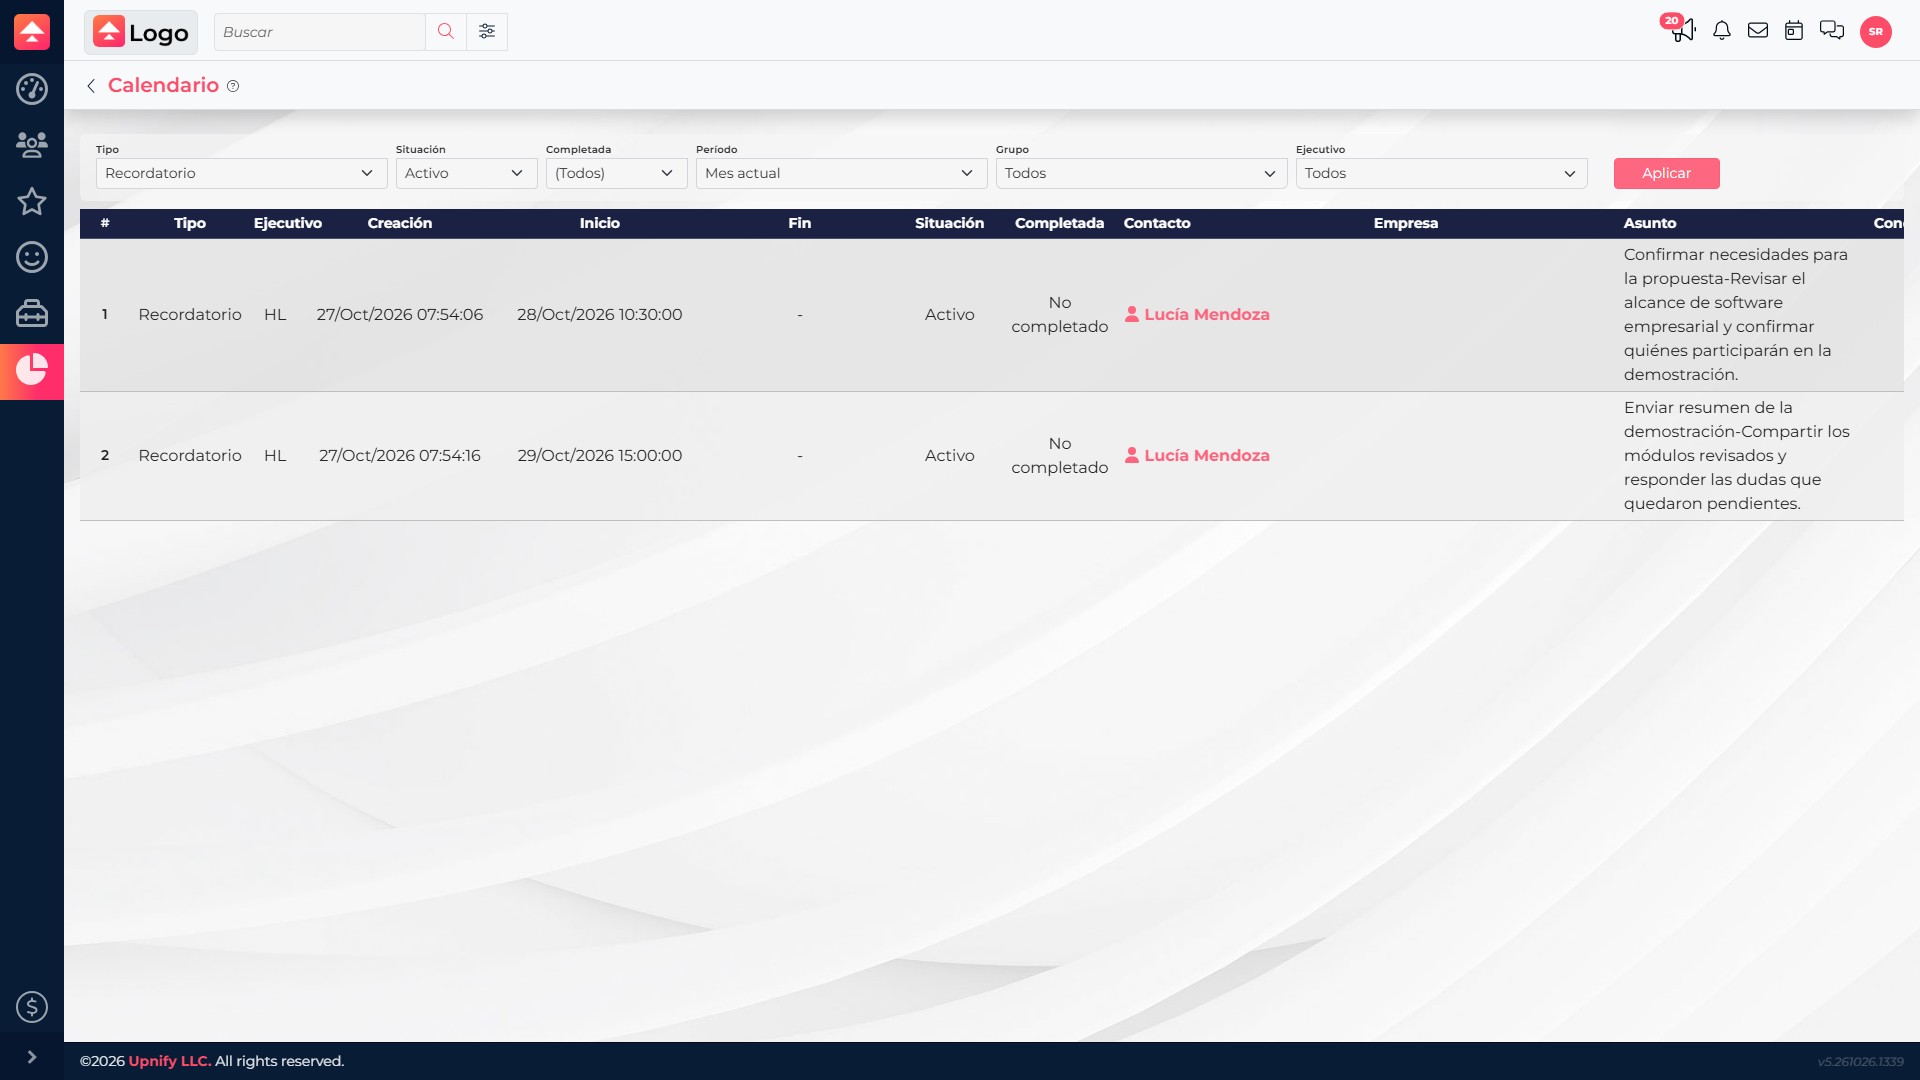Open the briefcase toolbox icon in sidebar
Viewport: 1920px width, 1080px height.
tap(32, 313)
